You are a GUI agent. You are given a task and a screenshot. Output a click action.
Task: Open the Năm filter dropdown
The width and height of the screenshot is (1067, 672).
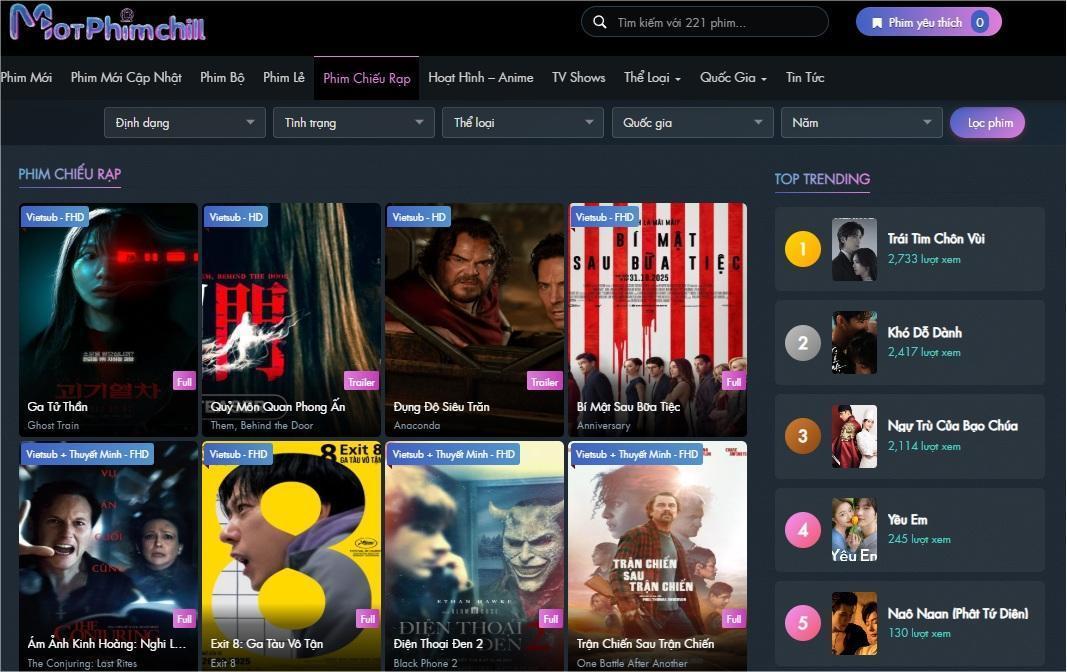click(861, 123)
